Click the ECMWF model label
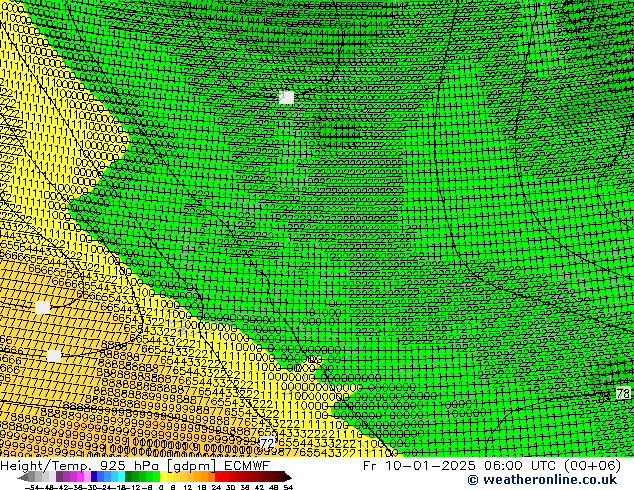Image resolution: width=634 pixels, height=490 pixels. (247, 466)
